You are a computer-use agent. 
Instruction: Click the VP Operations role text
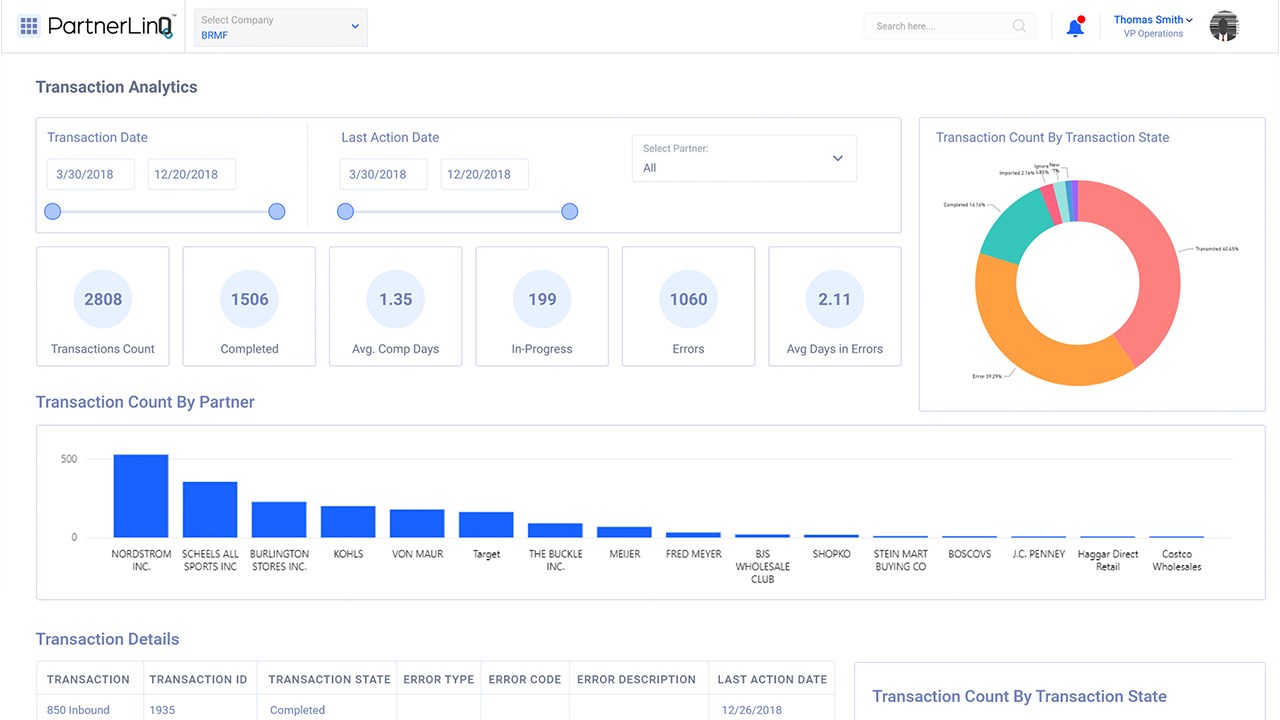tap(1153, 34)
